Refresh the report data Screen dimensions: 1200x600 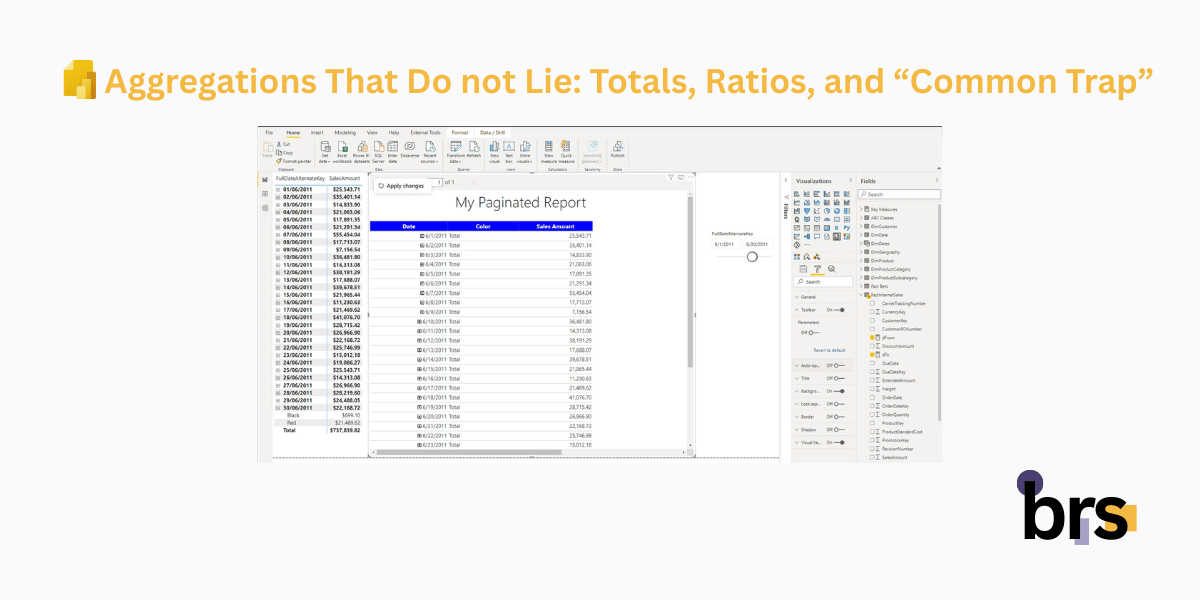(x=474, y=149)
